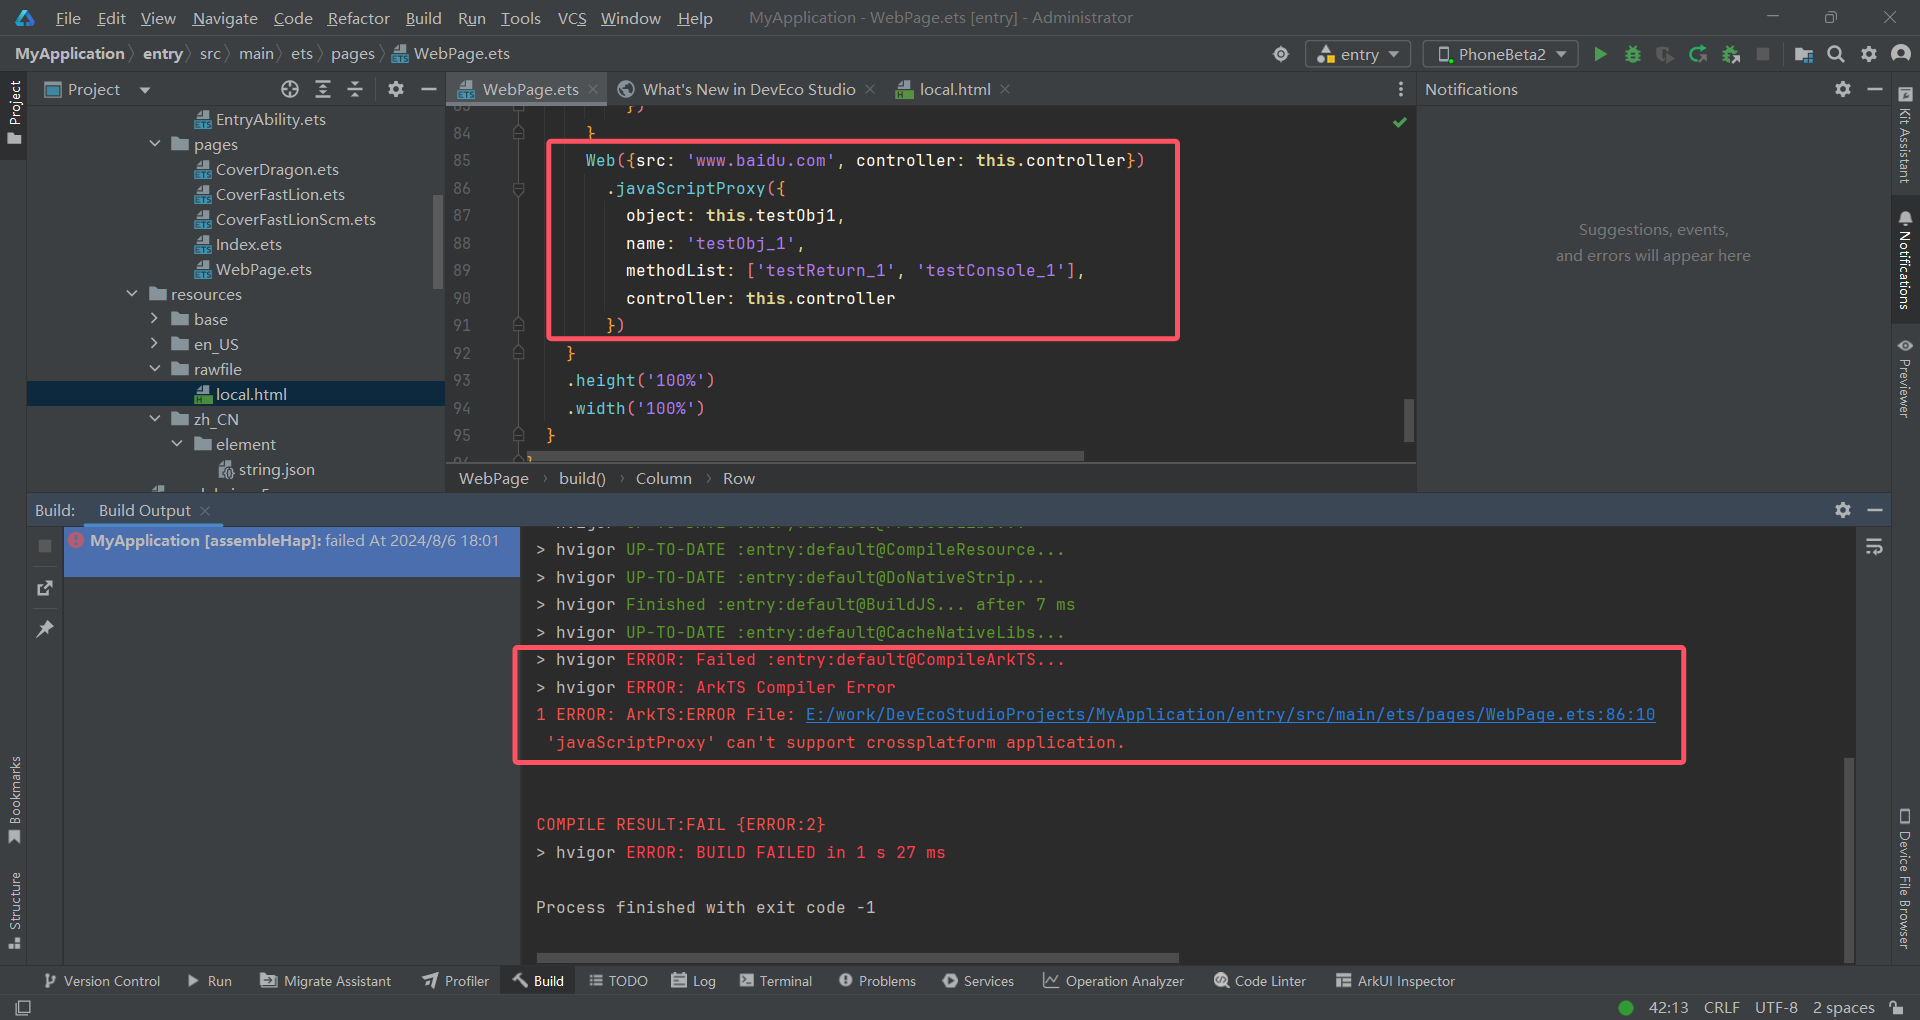
Task: Click the build output horizontal scrollbar
Action: (x=857, y=957)
